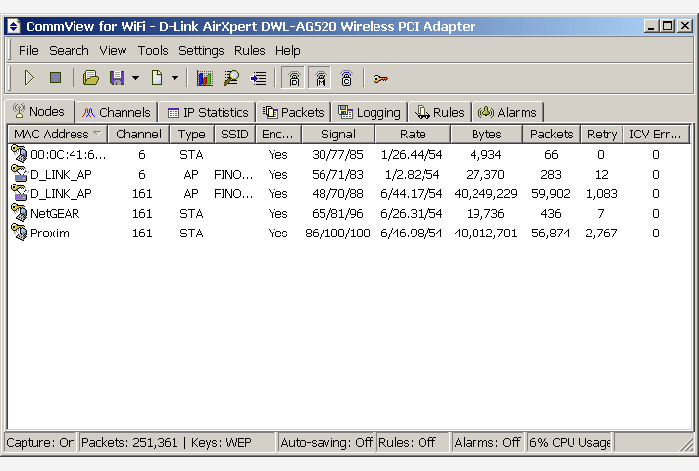Viewport: 699px width, 471px height.
Task: Click node icon of Proxim row
Action: (19, 232)
